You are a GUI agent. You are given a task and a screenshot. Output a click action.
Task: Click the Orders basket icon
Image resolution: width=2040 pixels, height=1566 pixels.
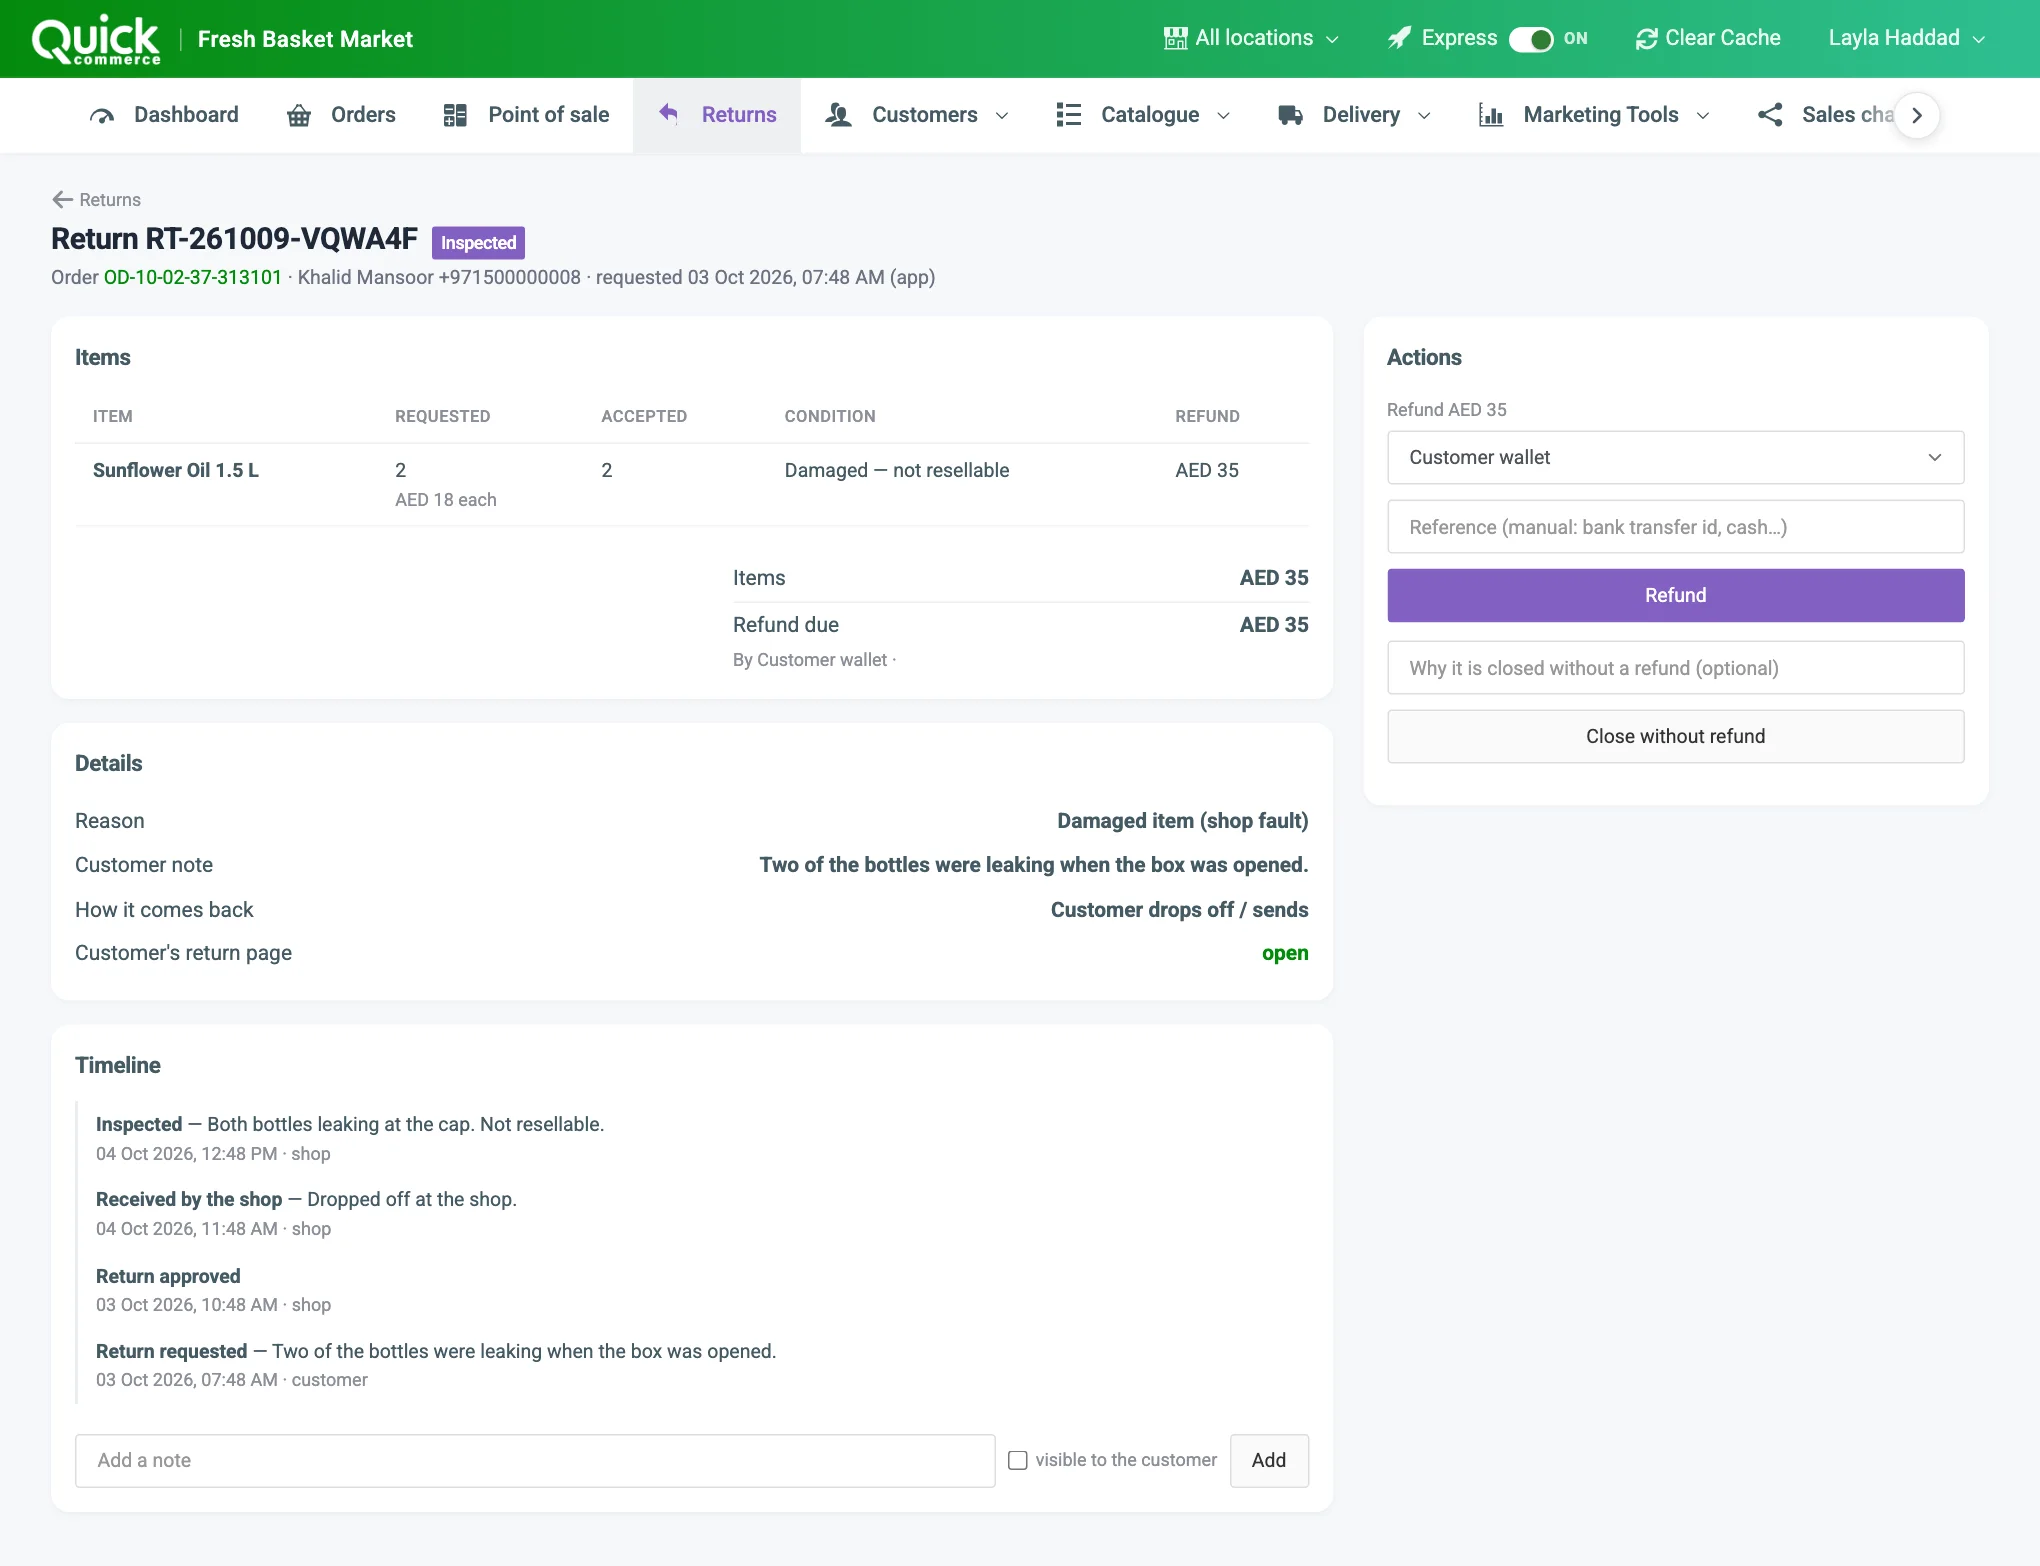(299, 116)
